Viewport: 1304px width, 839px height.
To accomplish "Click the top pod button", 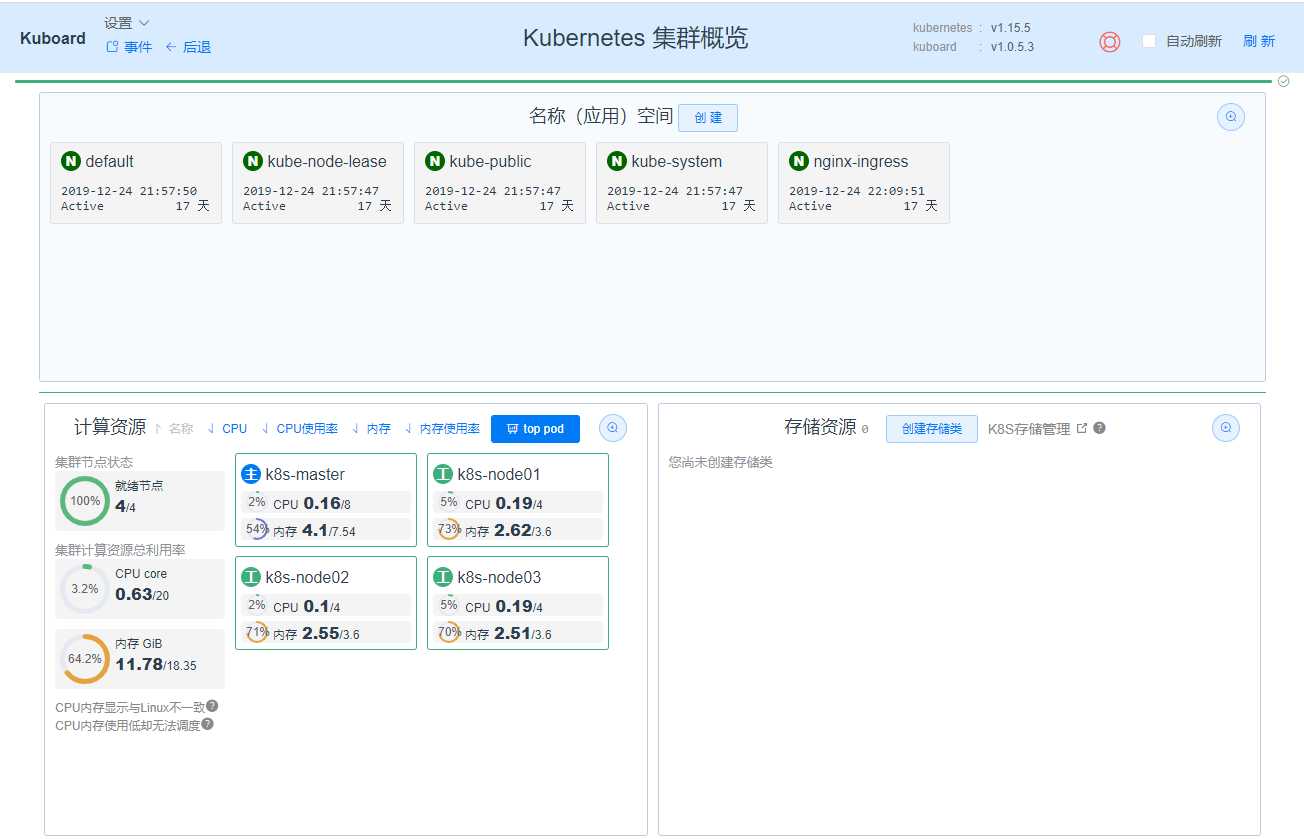I will coord(535,429).
